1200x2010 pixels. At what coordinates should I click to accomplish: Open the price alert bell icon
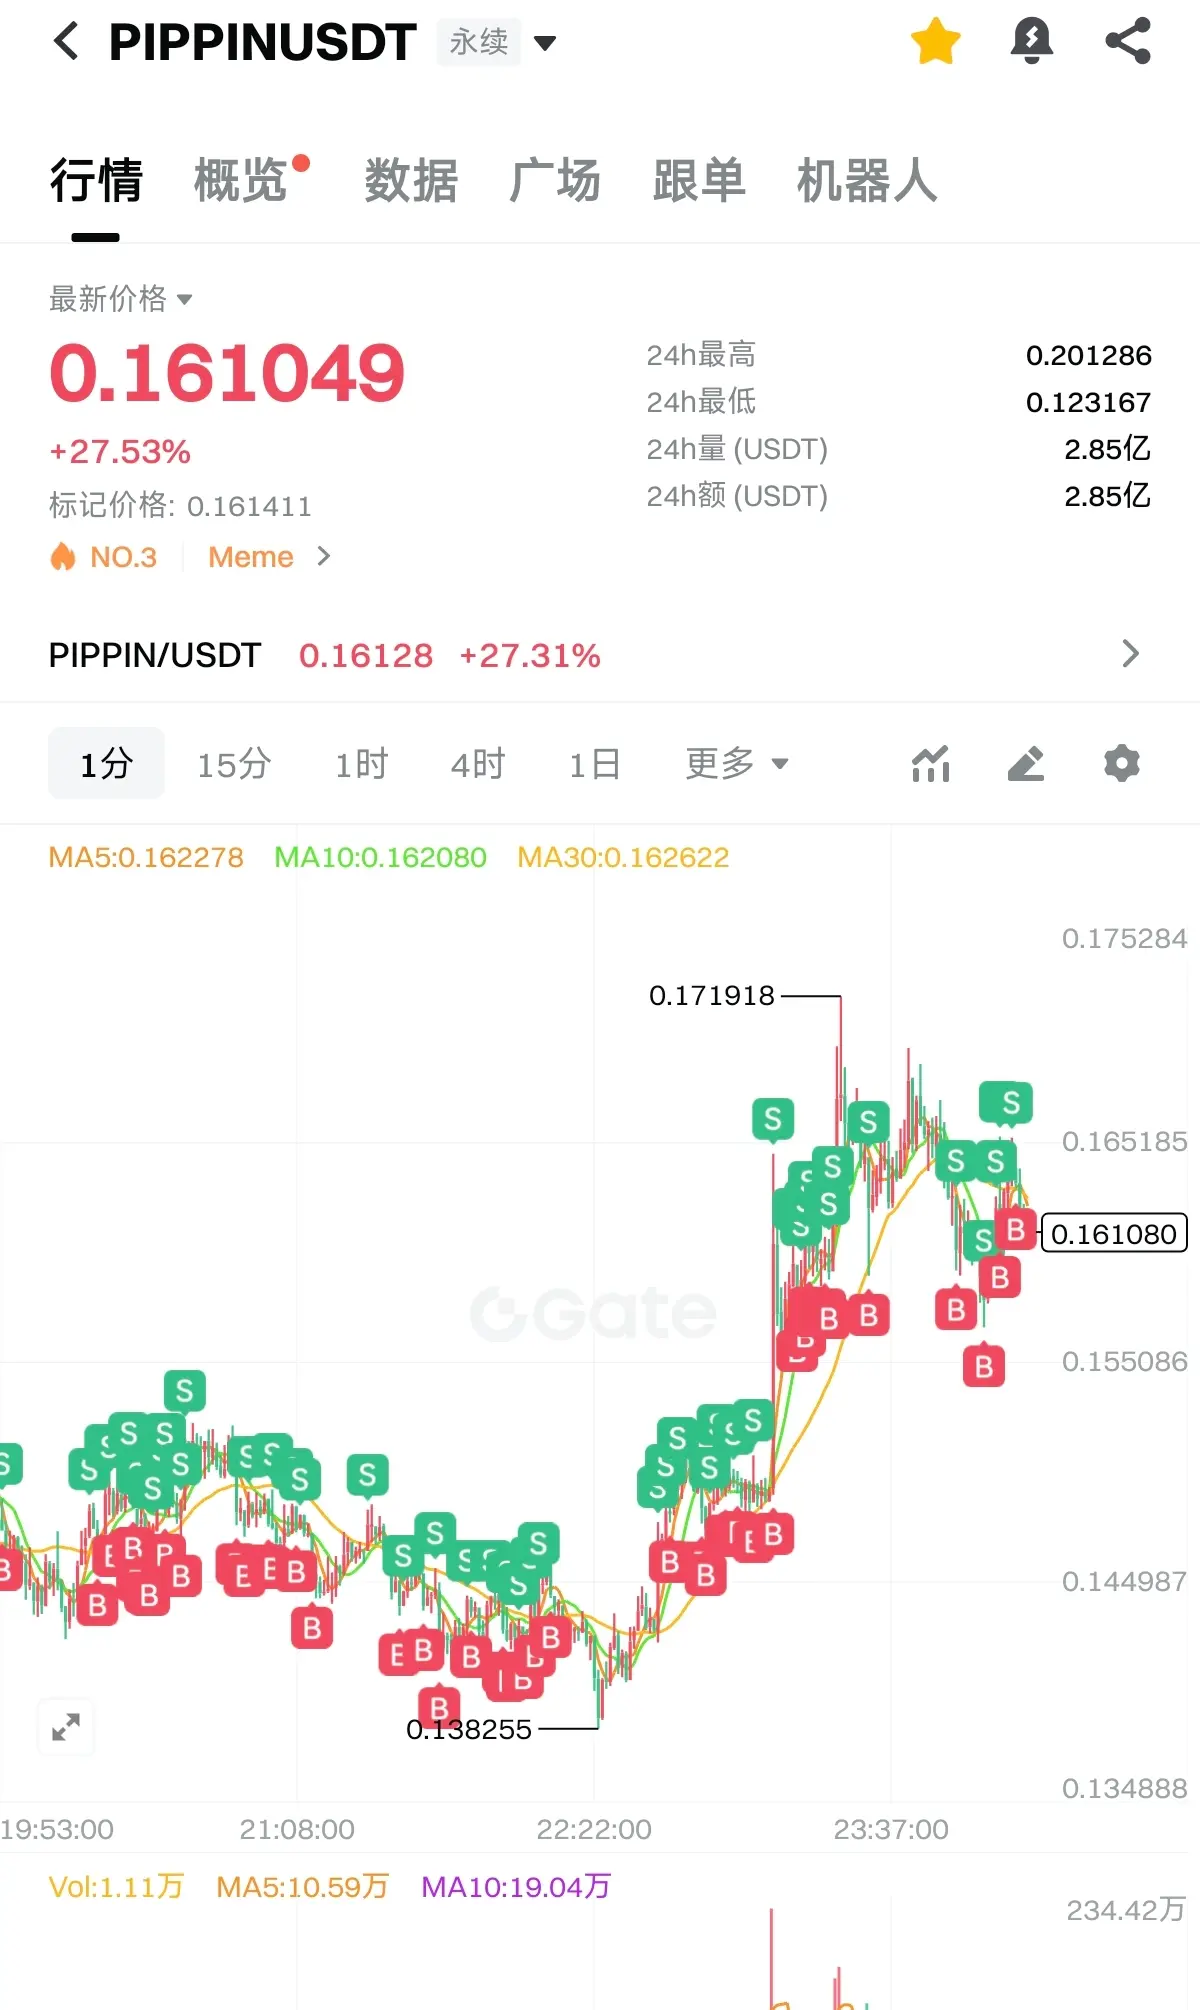(x=1031, y=42)
